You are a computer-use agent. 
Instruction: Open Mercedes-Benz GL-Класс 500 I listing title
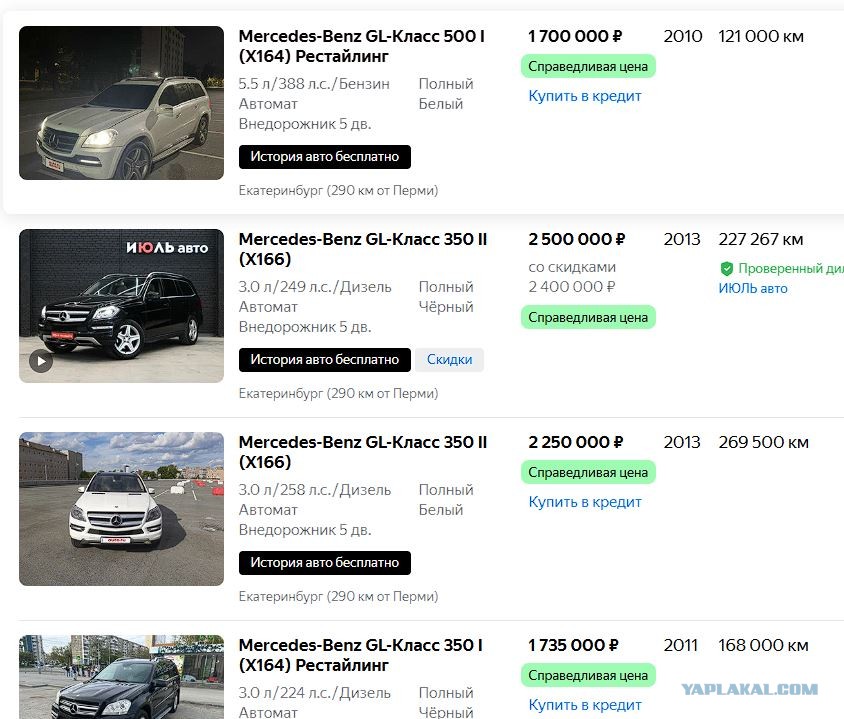pyautogui.click(x=362, y=46)
